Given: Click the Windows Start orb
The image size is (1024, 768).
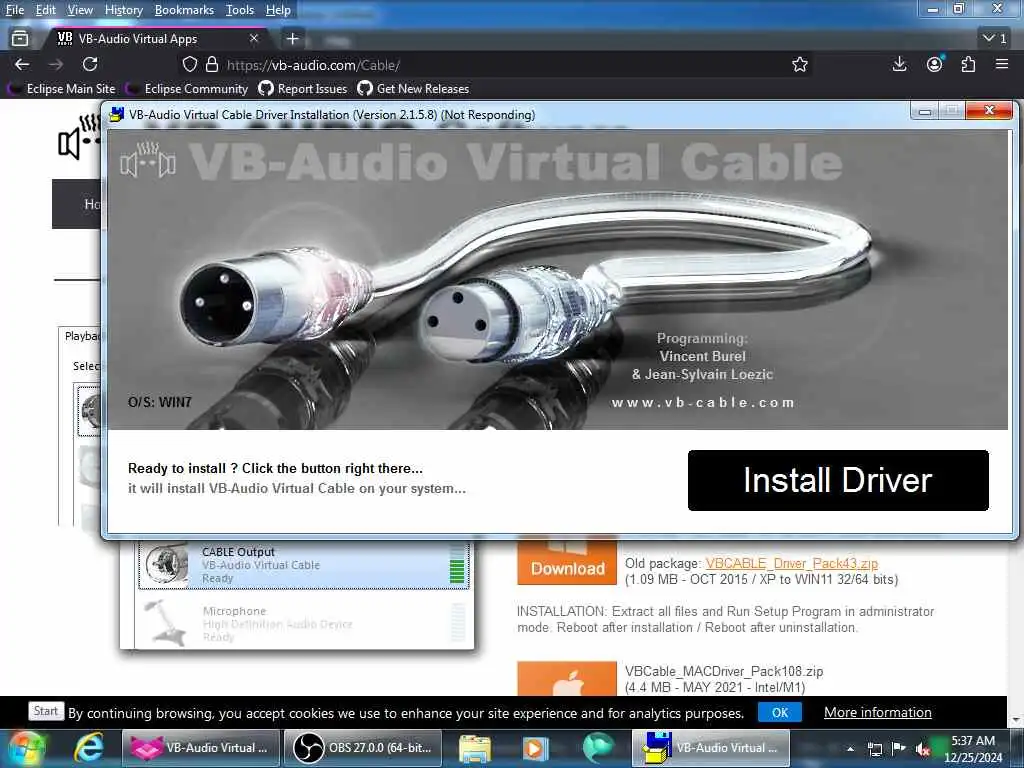Looking at the screenshot, I should [x=27, y=748].
